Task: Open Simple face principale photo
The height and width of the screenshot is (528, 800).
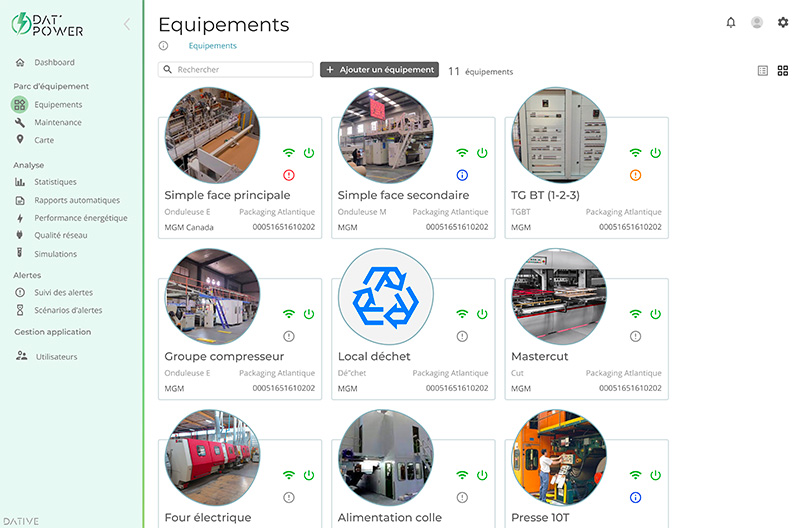Action: click(x=212, y=135)
